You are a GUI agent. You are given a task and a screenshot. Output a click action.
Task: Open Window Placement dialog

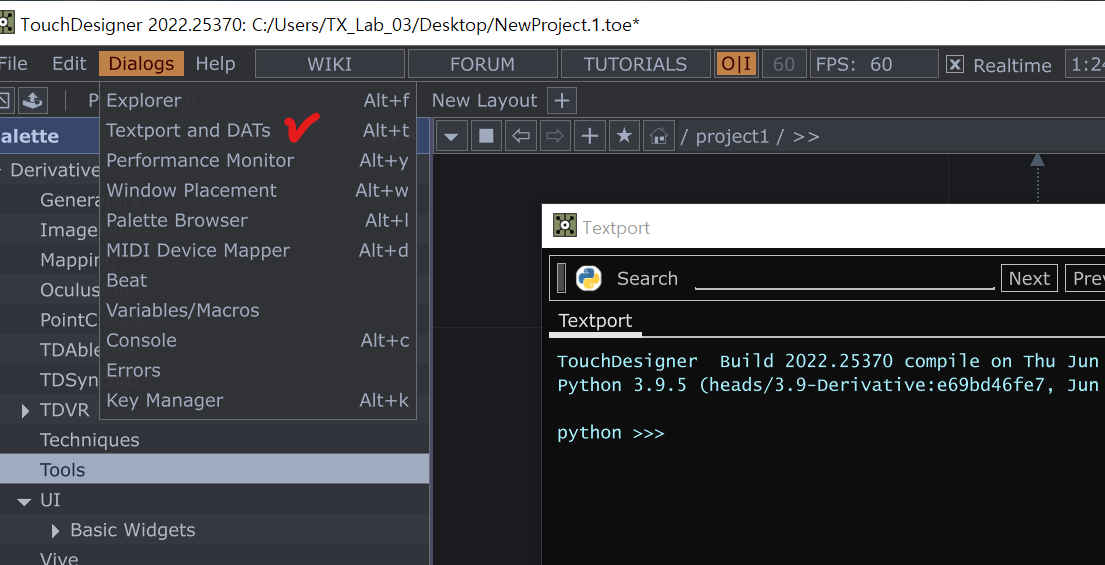coord(258,190)
